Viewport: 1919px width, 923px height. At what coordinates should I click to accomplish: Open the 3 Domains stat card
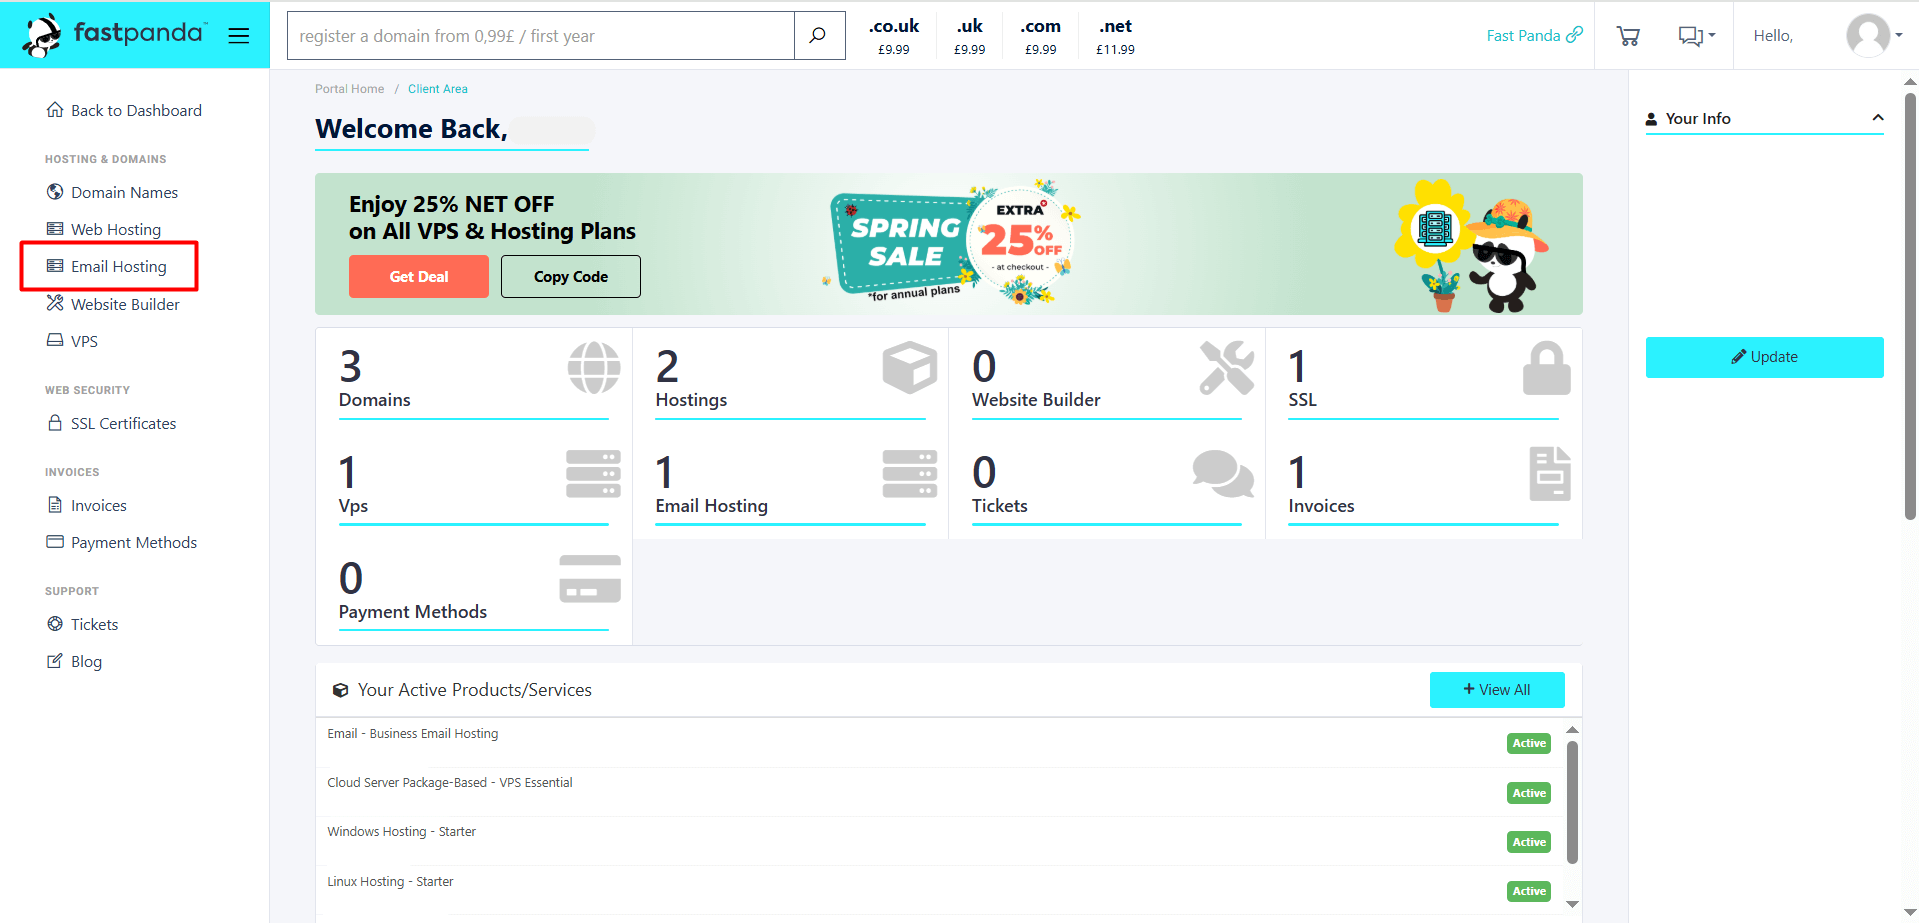[x=474, y=380]
